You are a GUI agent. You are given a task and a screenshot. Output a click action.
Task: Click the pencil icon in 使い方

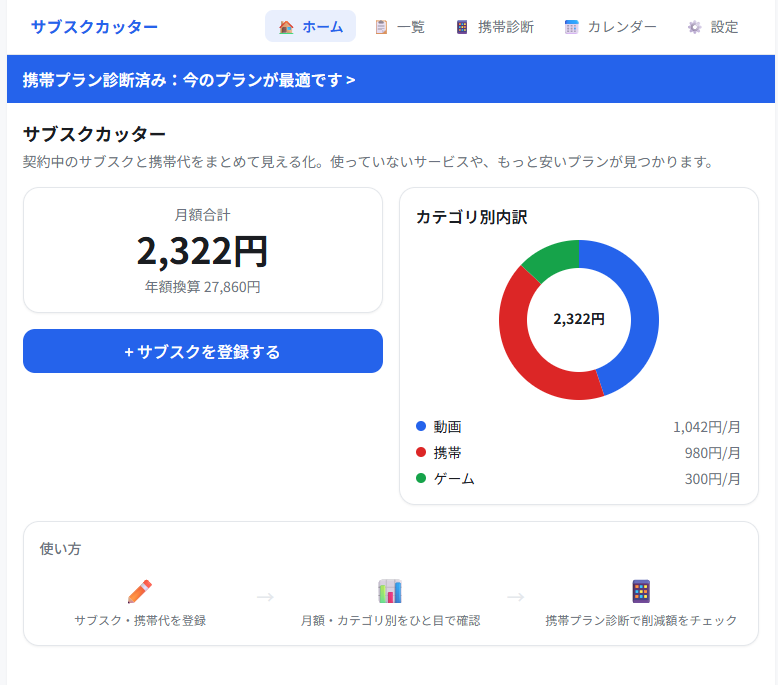pyautogui.click(x=140, y=591)
